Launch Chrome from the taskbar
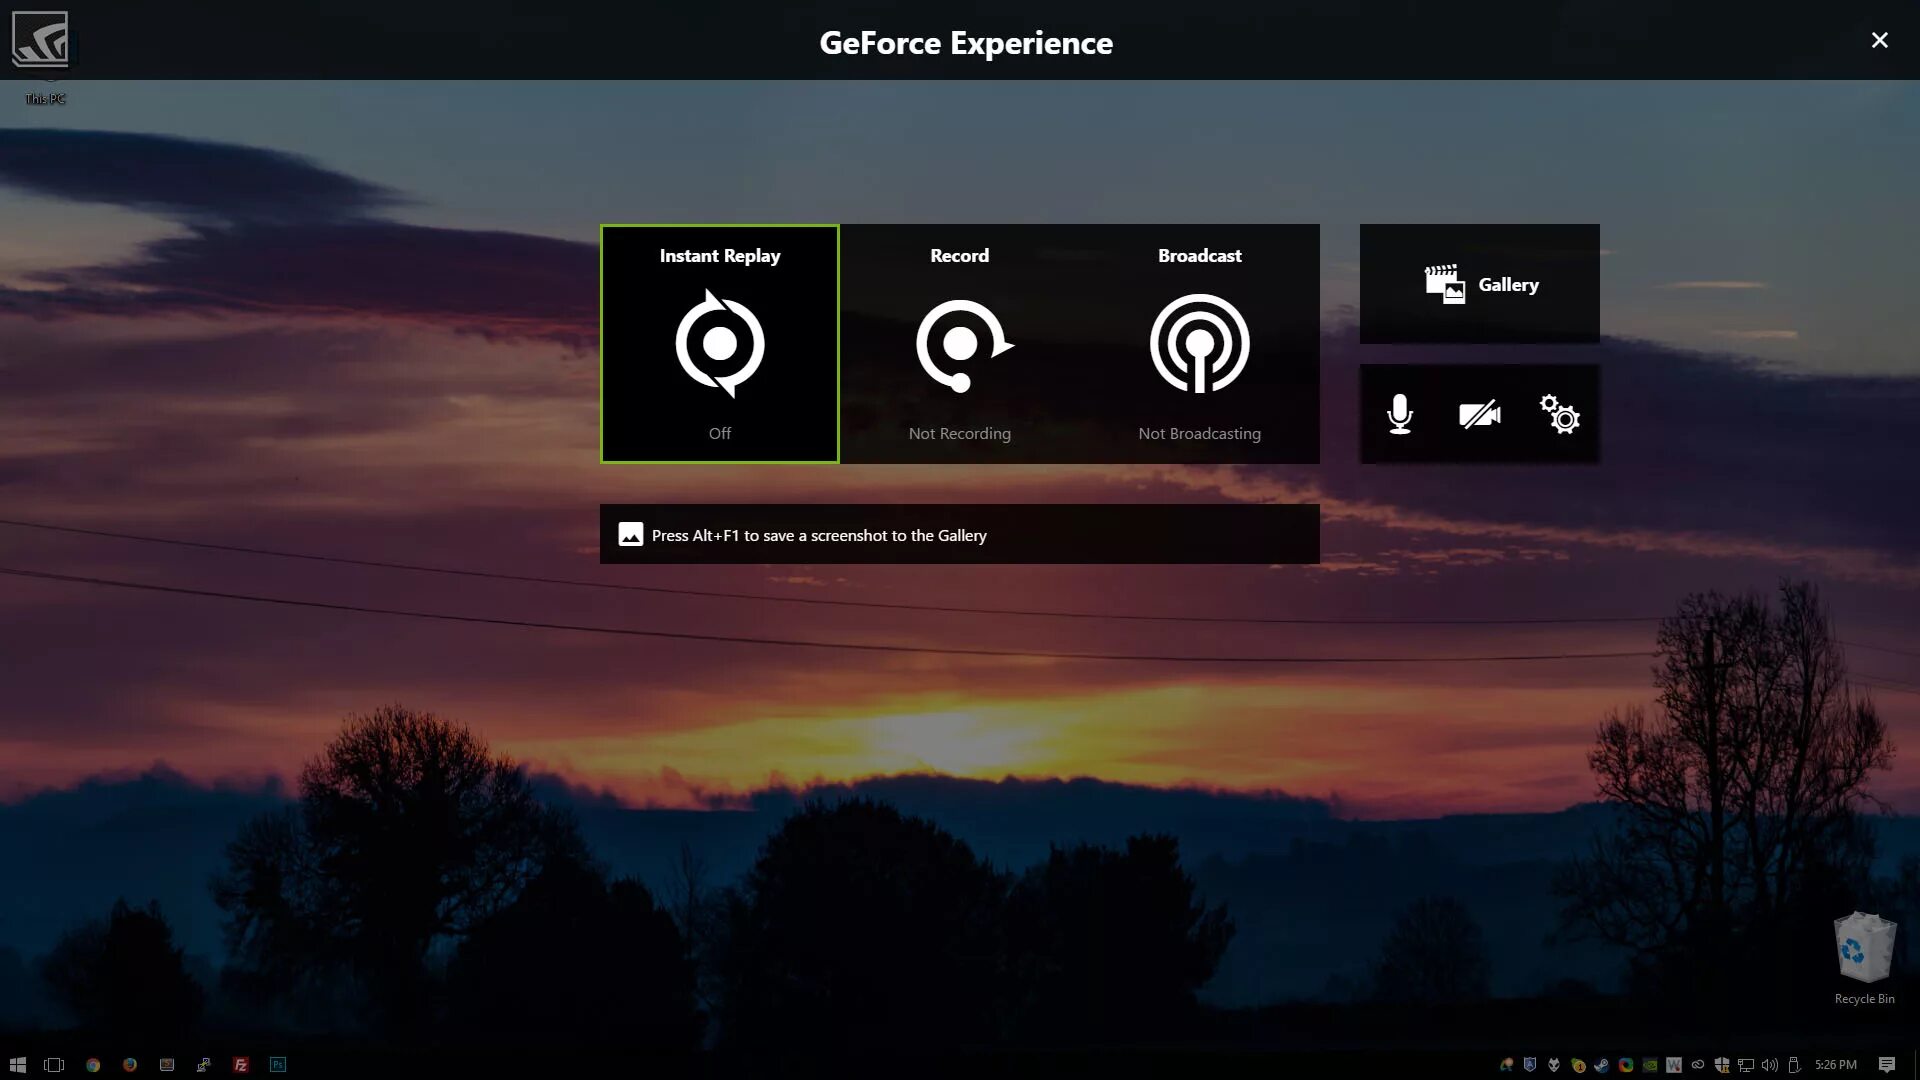The image size is (1920, 1080). (x=93, y=1065)
